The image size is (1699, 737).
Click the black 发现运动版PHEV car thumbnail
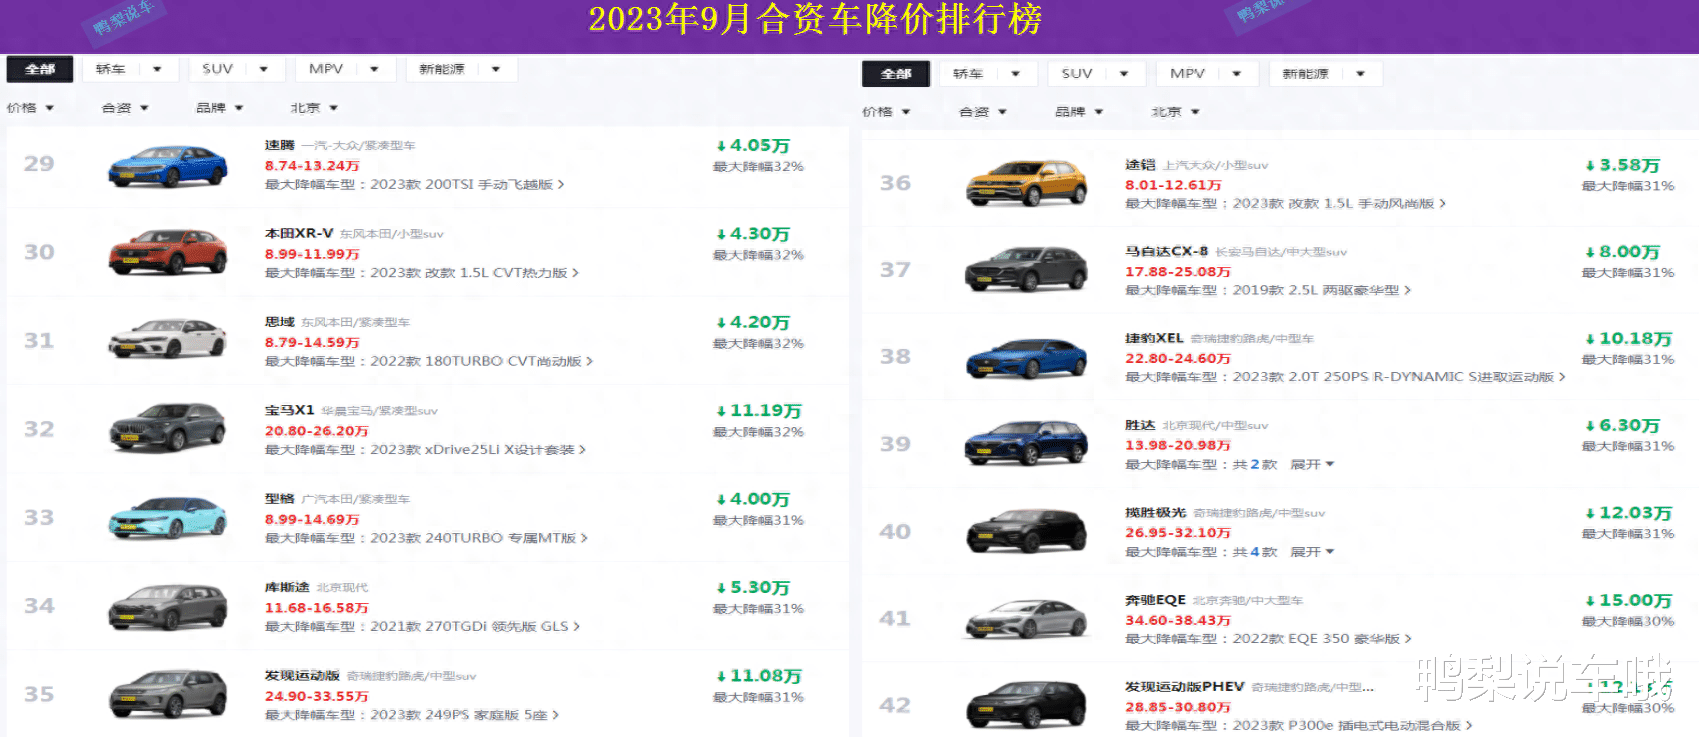[x=1026, y=705]
